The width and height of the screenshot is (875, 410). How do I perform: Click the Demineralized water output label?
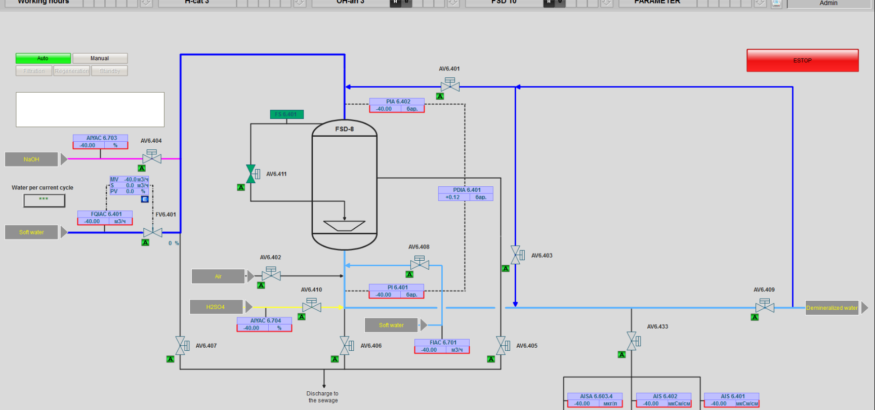(832, 307)
